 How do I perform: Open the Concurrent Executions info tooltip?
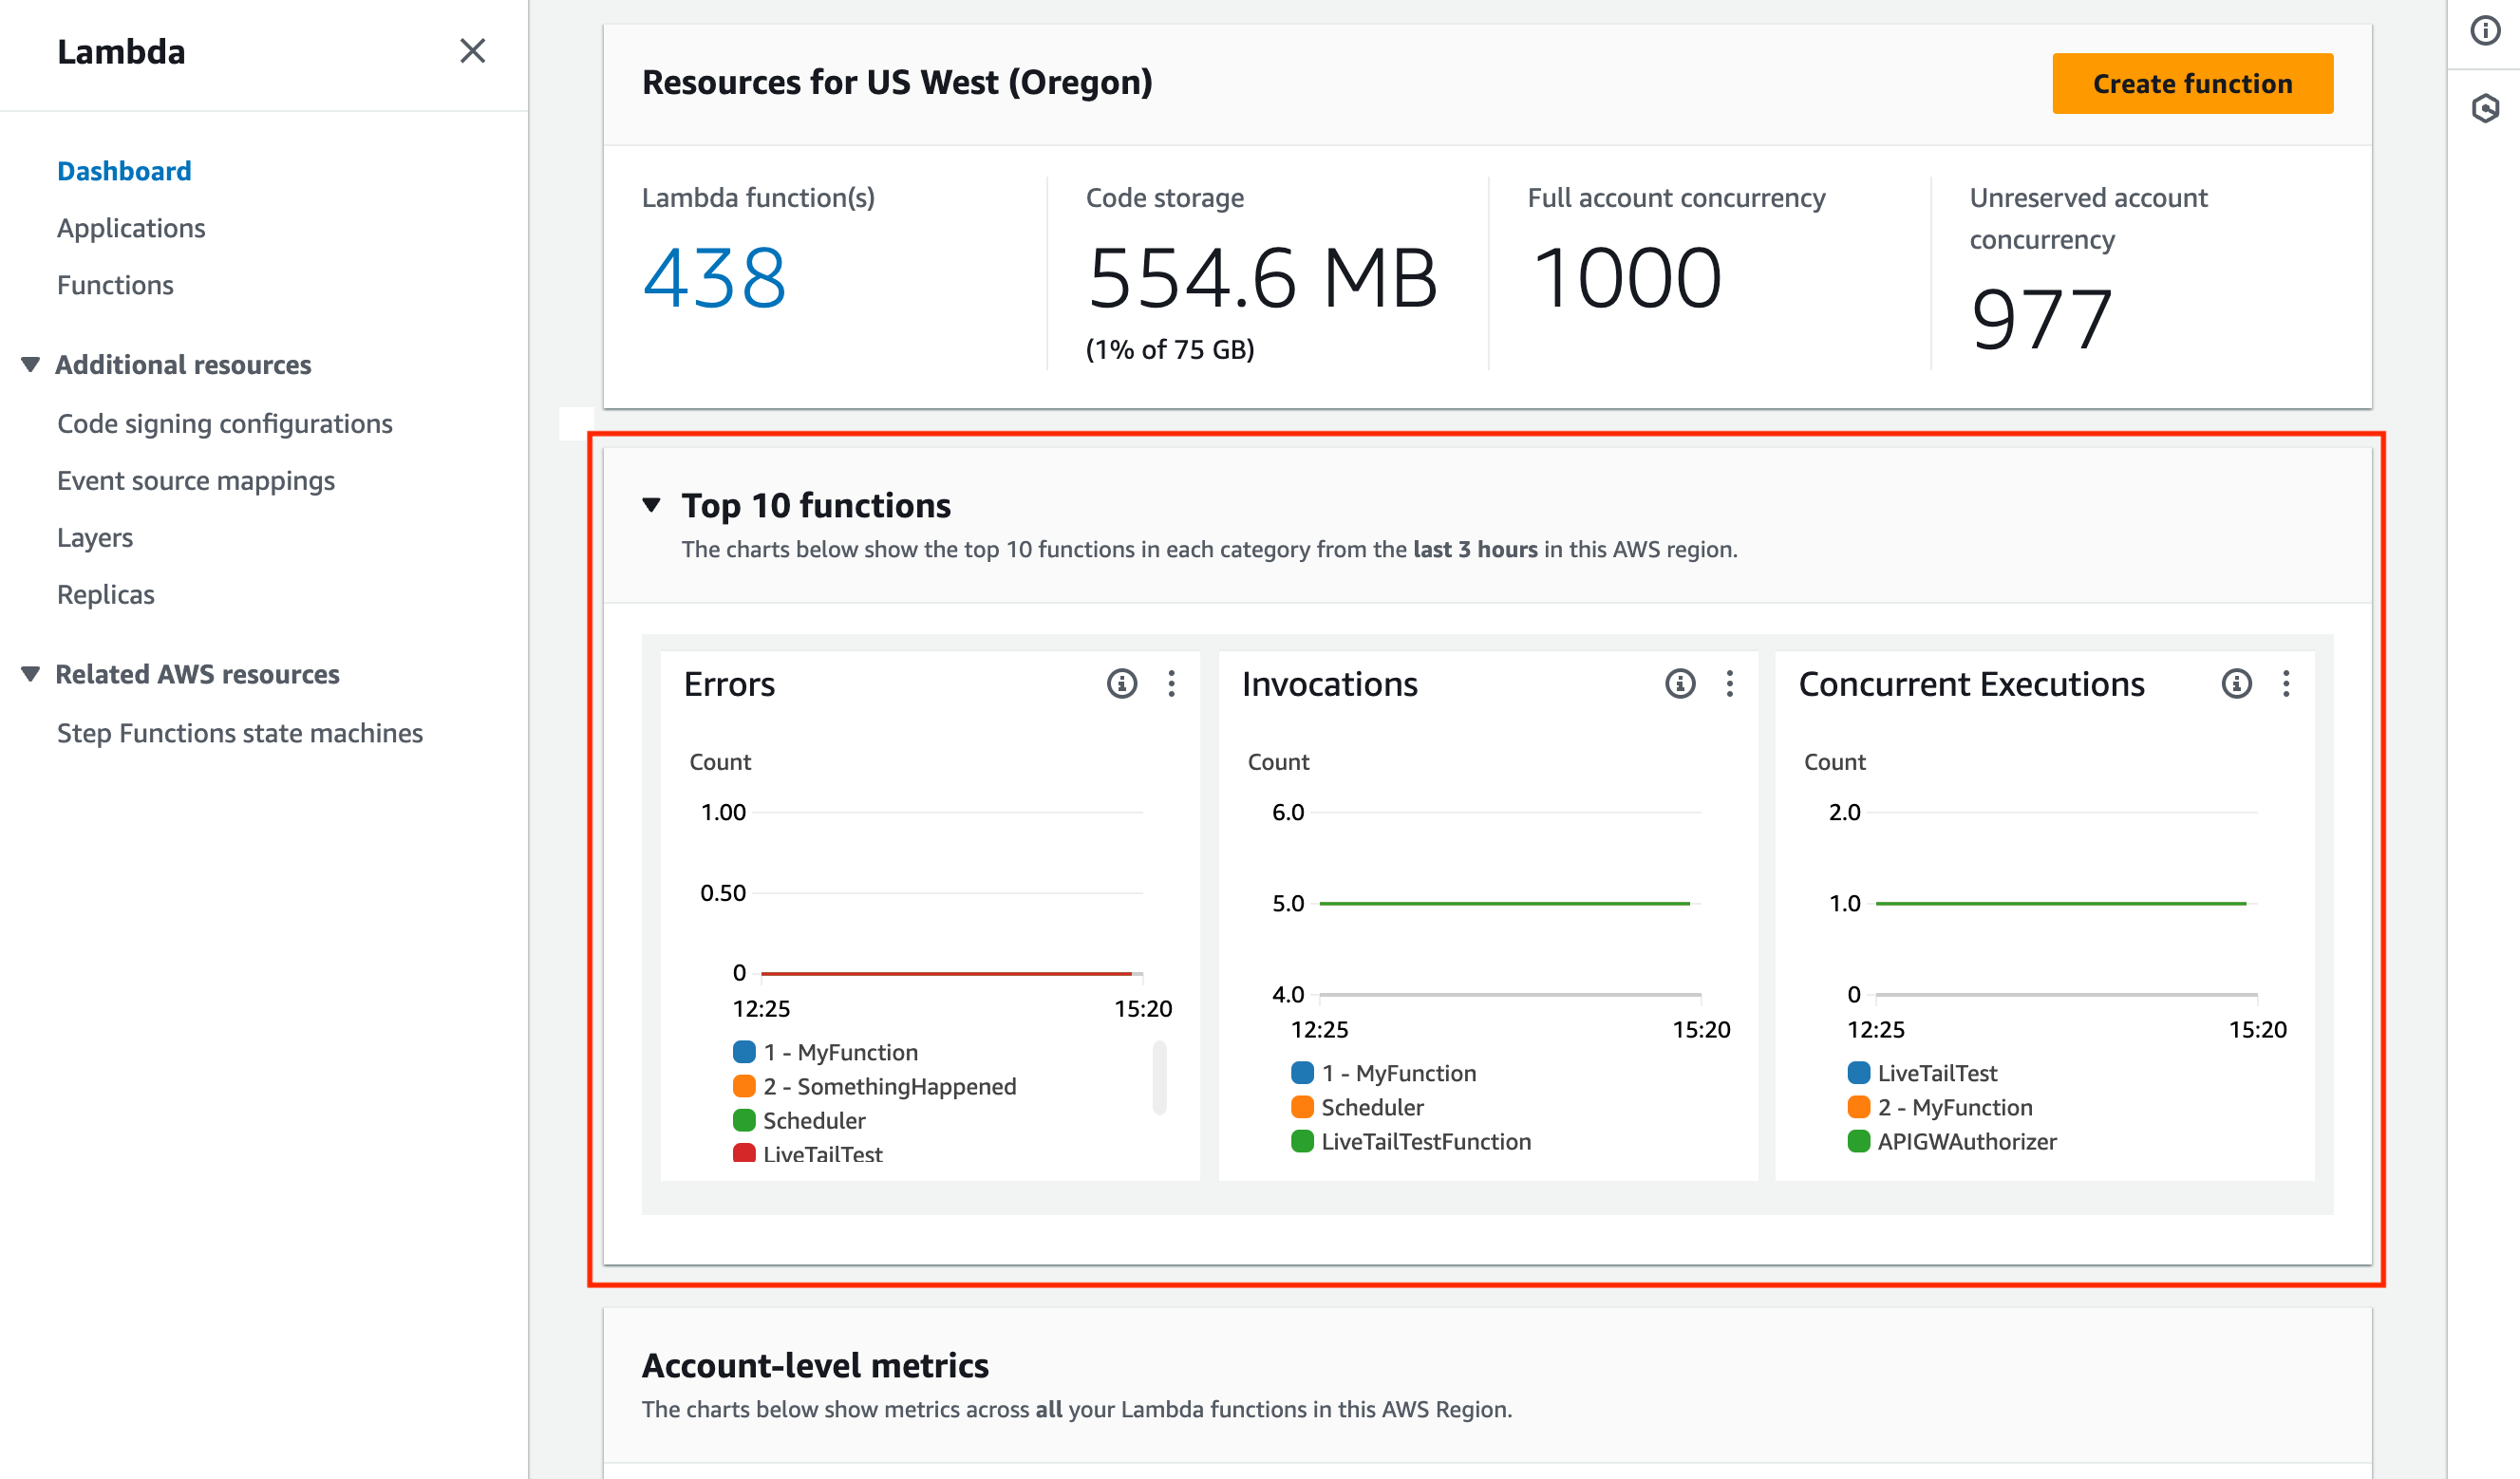point(2236,685)
